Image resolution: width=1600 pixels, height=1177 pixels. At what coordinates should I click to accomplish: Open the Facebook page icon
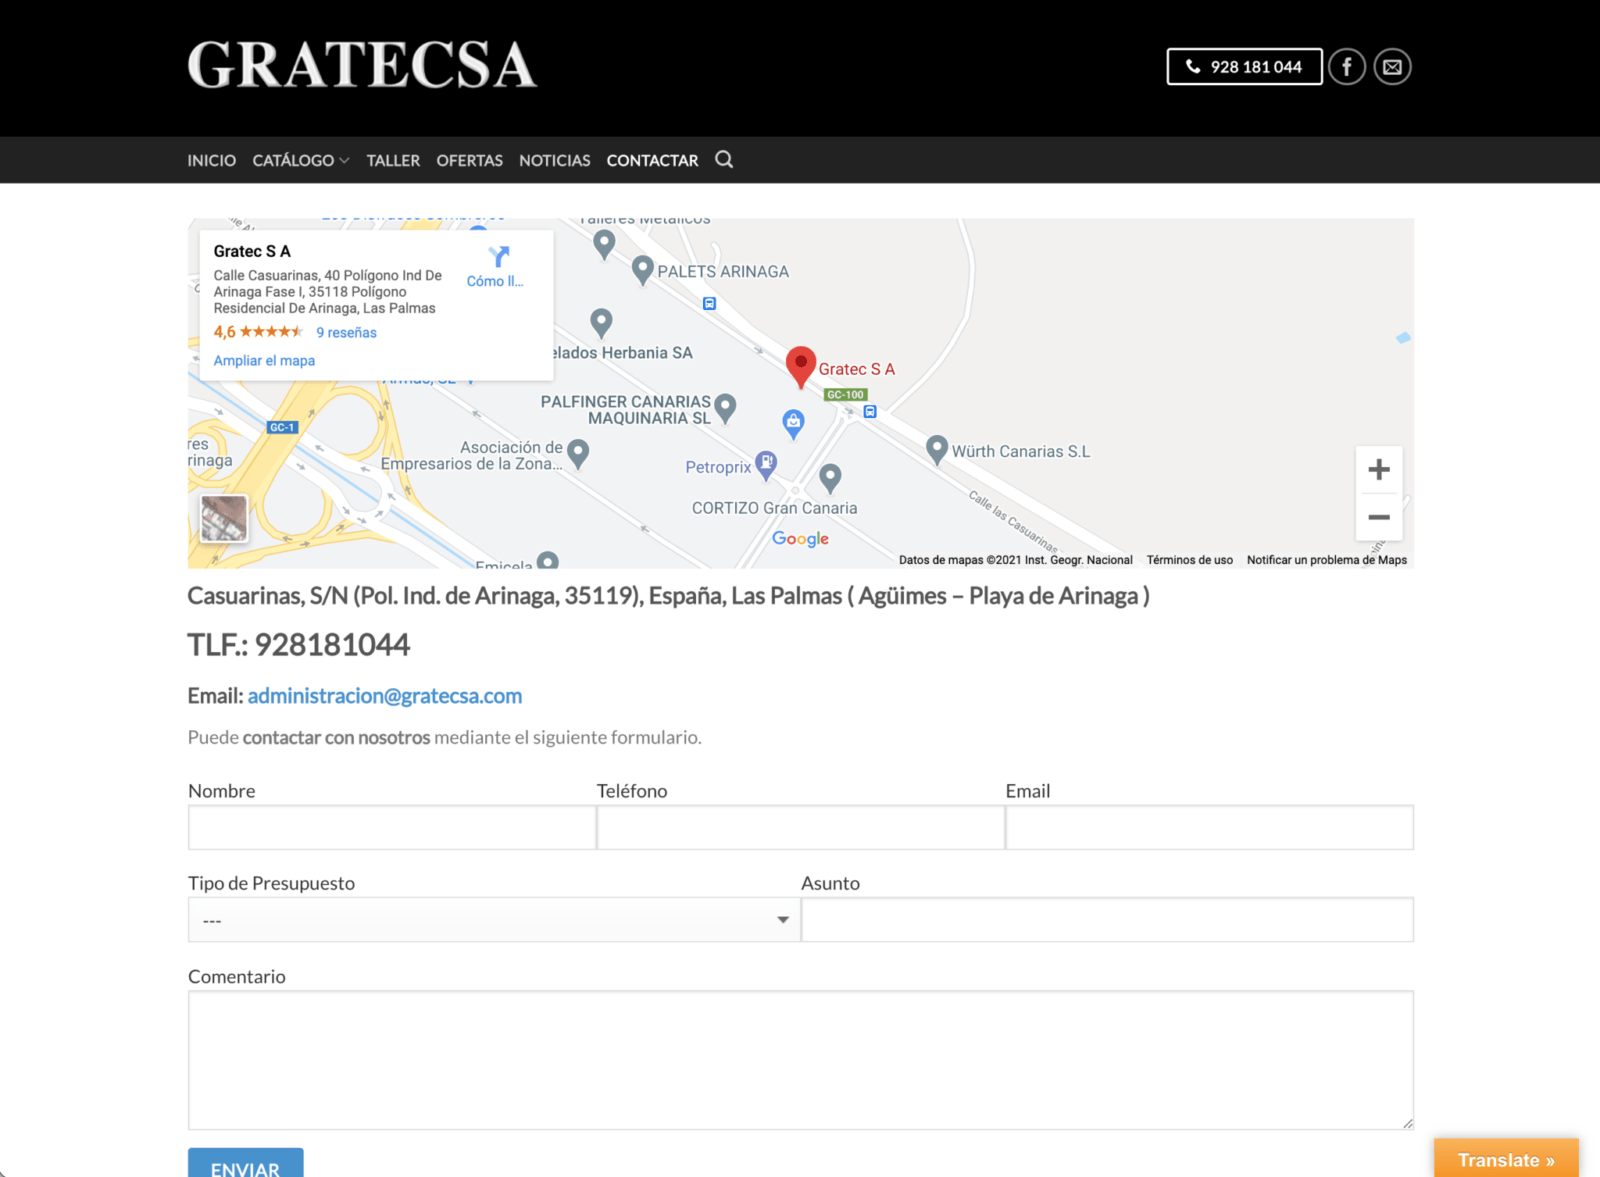click(1347, 67)
